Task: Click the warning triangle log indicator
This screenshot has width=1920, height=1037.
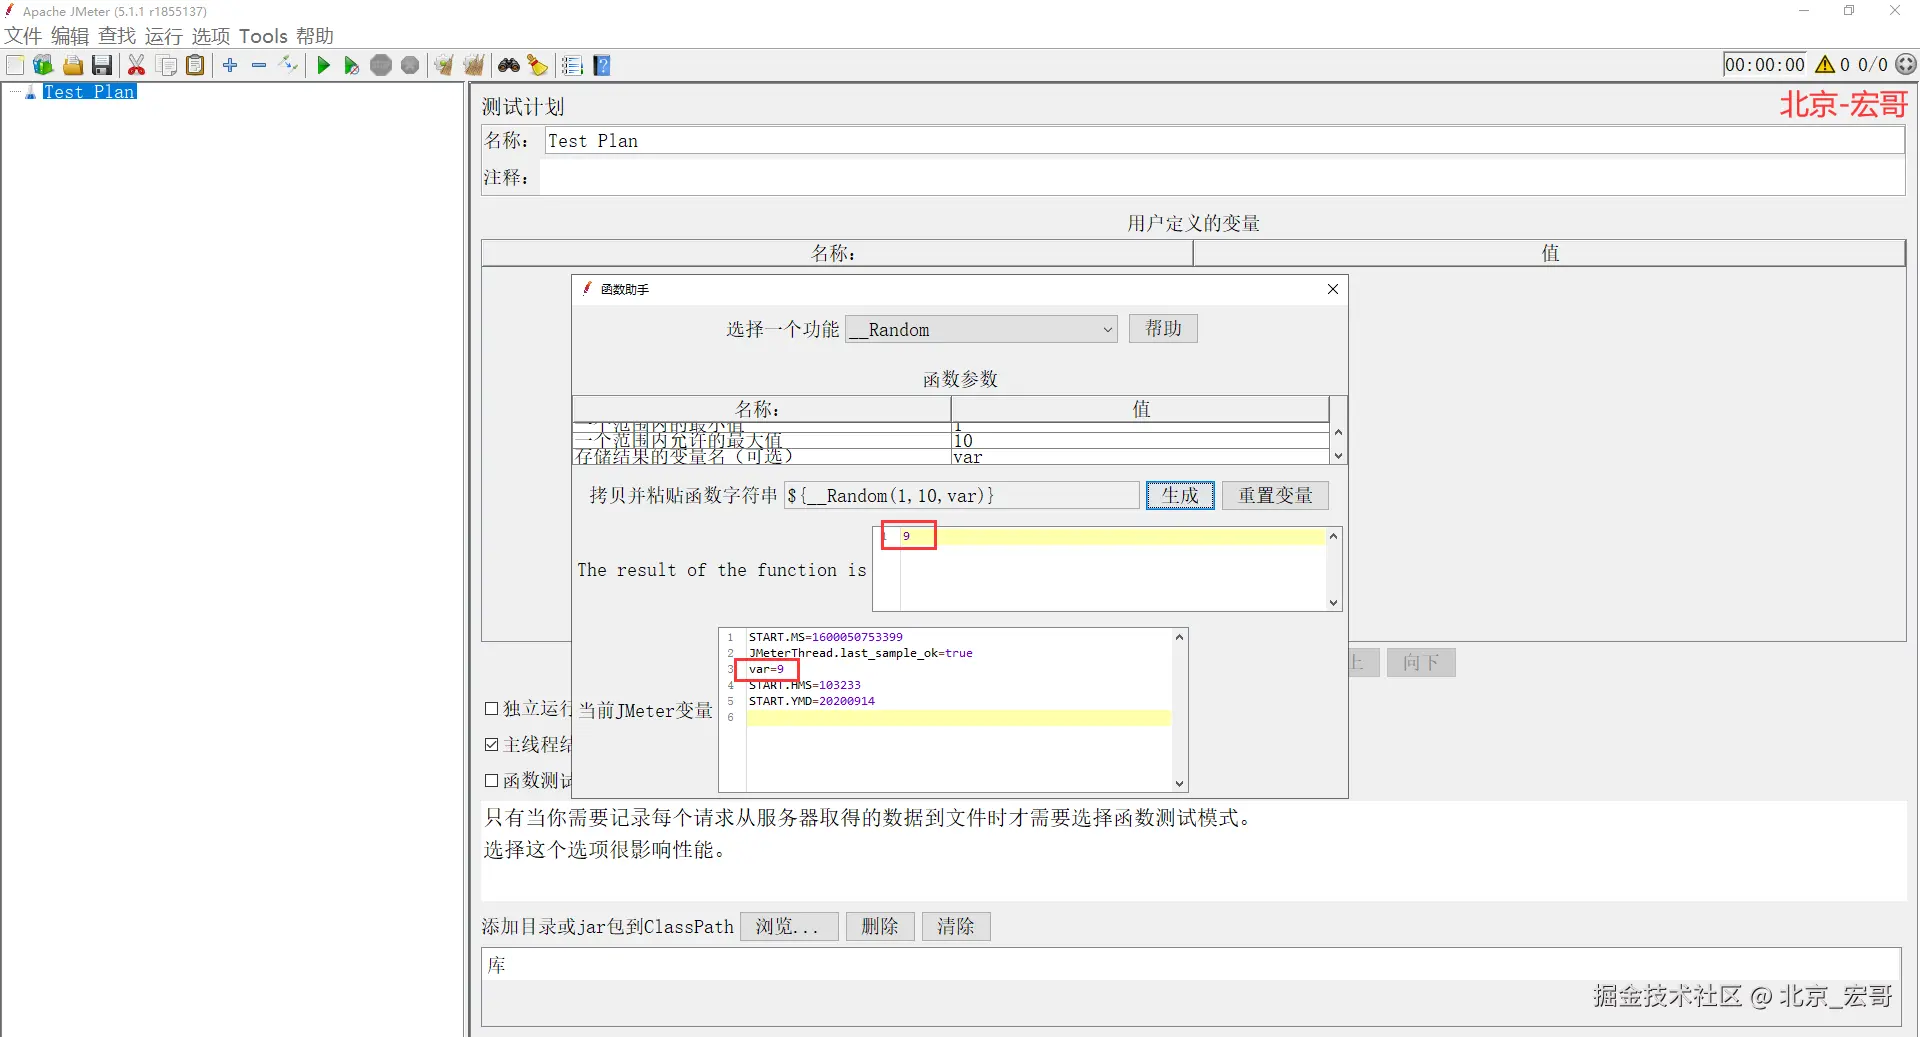Action: click(x=1825, y=65)
